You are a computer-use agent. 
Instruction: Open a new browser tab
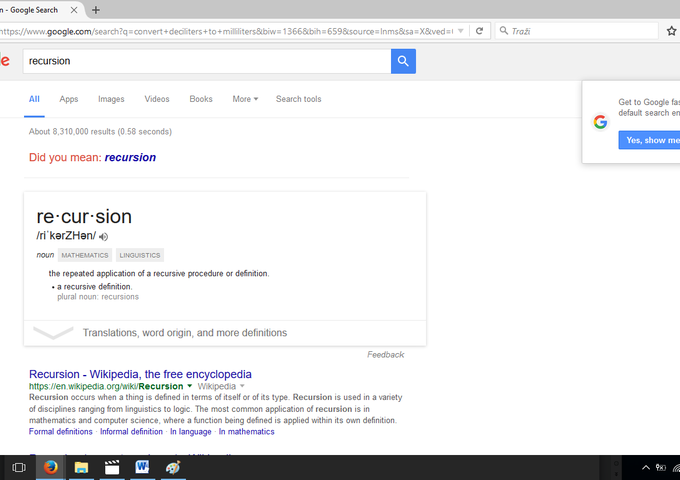[96, 10]
